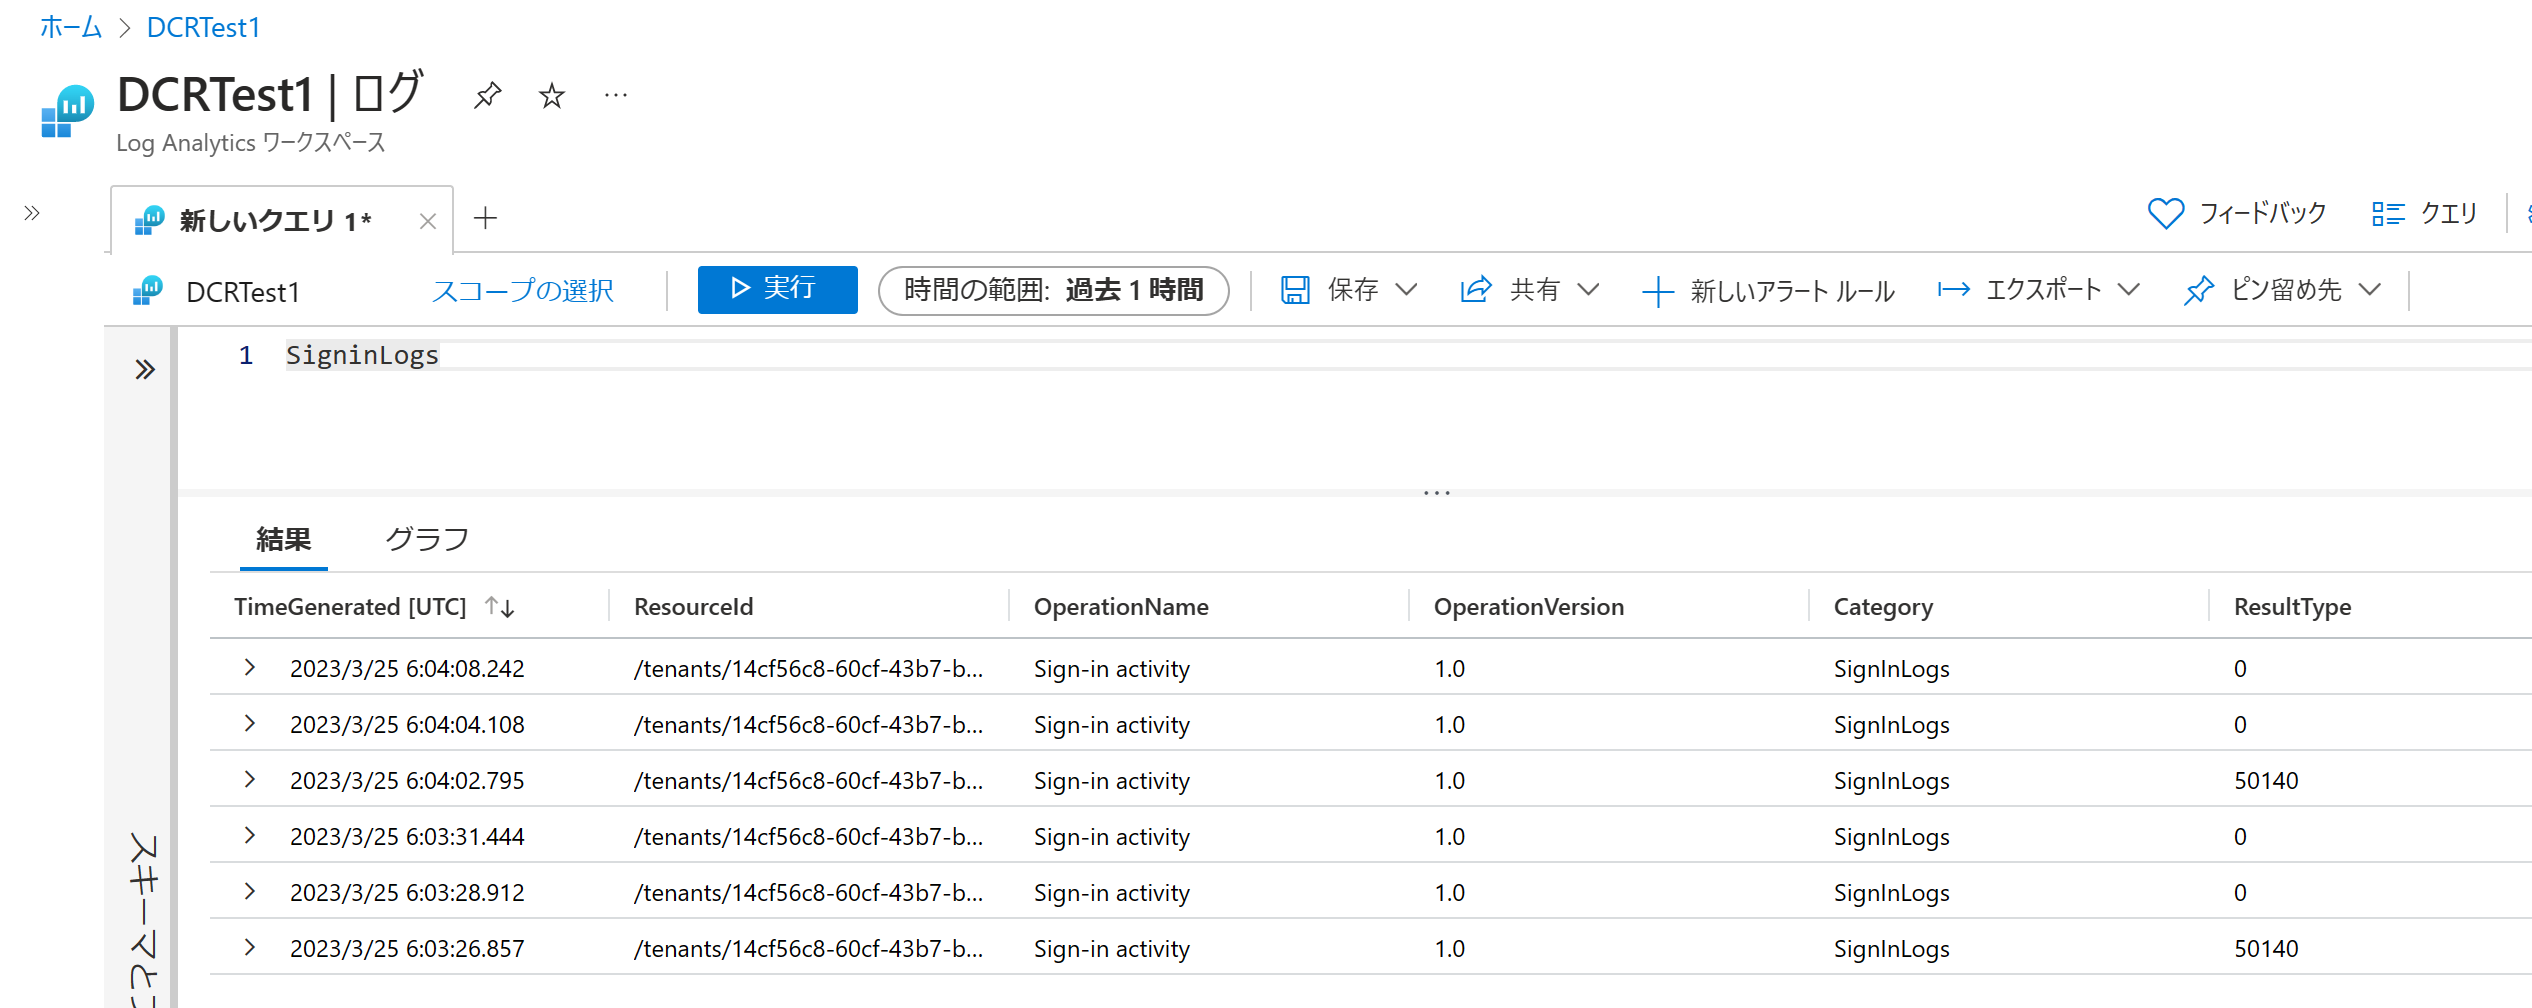
Task: Run the query with the 実行 button
Action: 777,289
